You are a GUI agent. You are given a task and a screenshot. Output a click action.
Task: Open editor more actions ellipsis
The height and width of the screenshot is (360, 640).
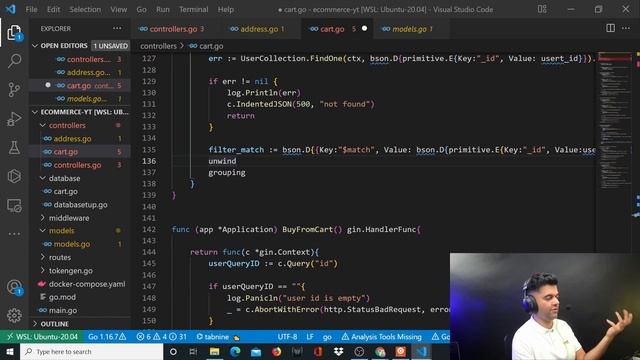click(x=626, y=28)
